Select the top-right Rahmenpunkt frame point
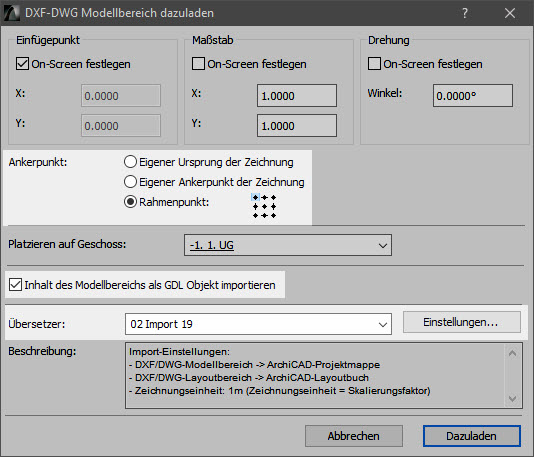 click(x=273, y=198)
